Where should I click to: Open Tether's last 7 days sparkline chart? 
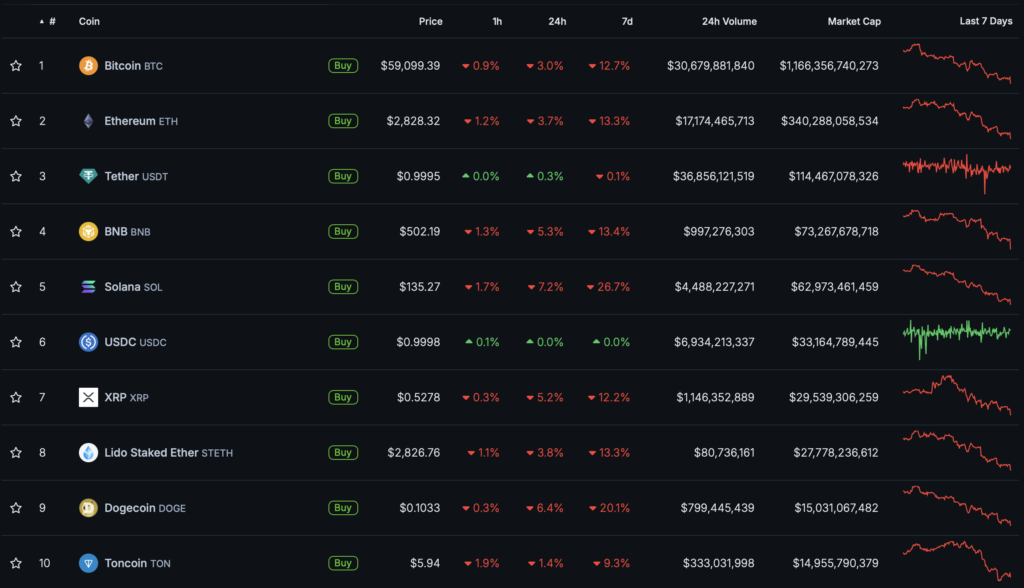[956, 170]
